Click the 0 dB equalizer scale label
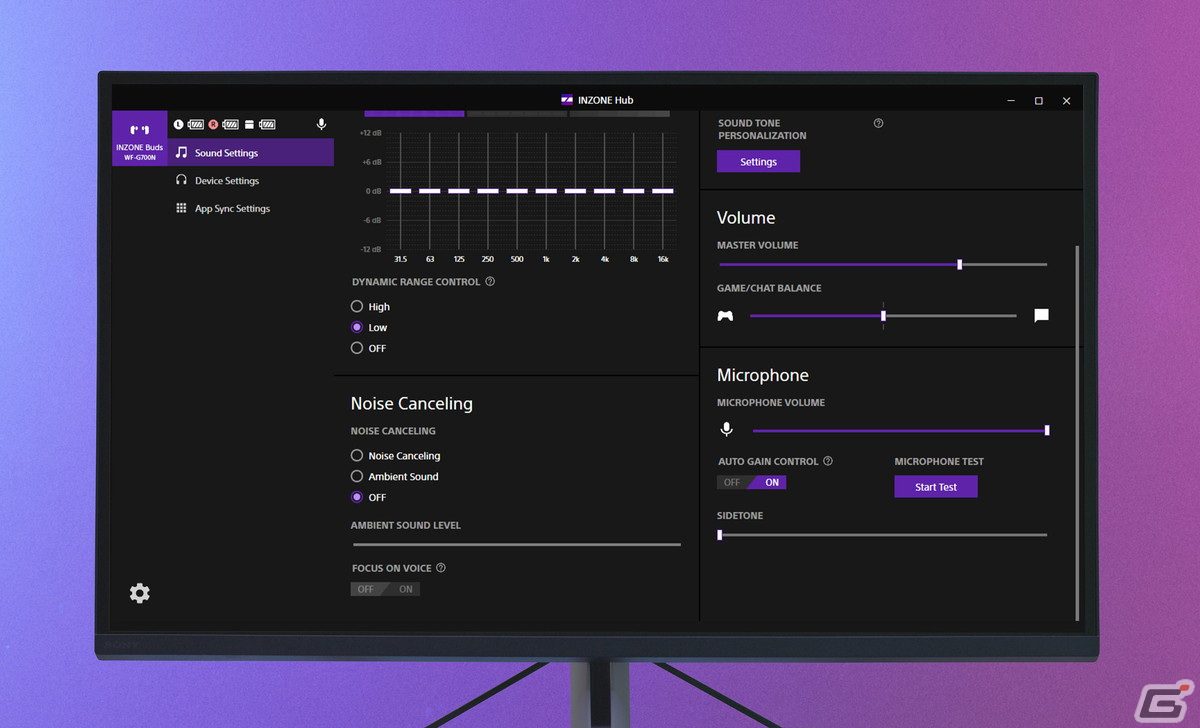Screen dimensions: 1200x728 pyautogui.click(x=374, y=191)
